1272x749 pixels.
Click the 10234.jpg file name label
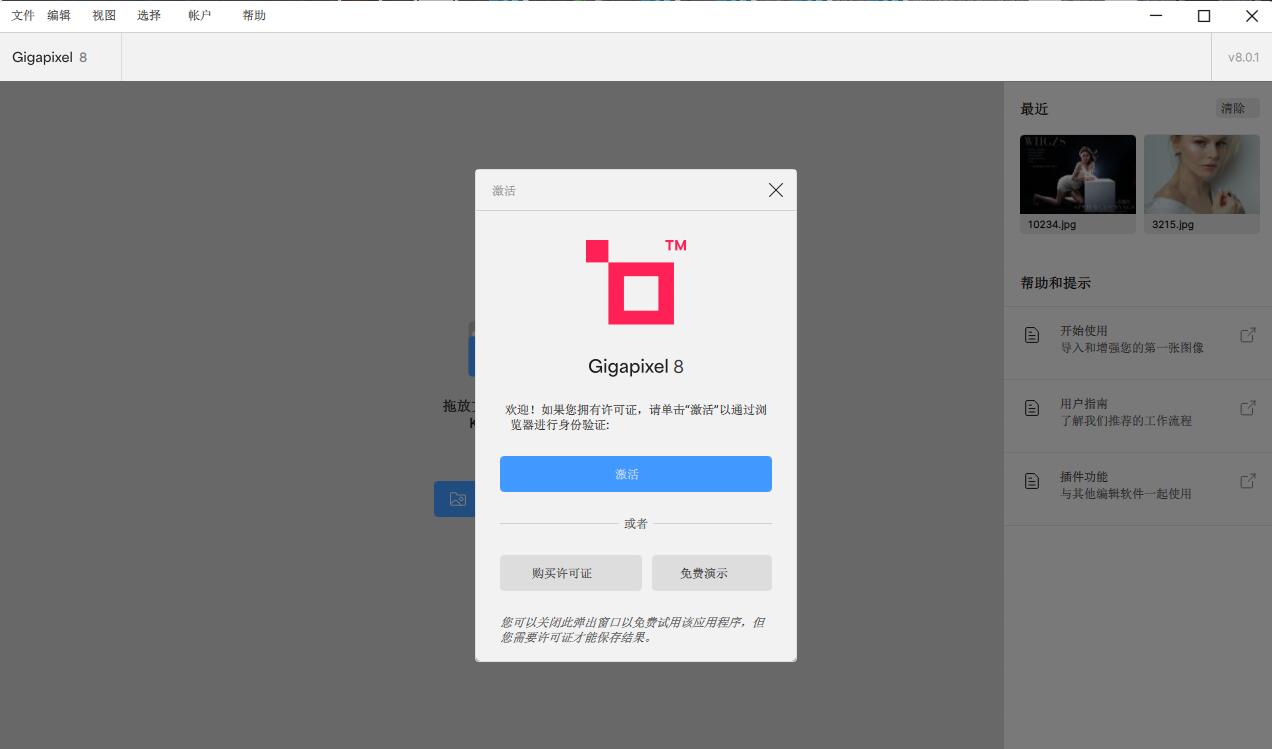(x=1052, y=225)
